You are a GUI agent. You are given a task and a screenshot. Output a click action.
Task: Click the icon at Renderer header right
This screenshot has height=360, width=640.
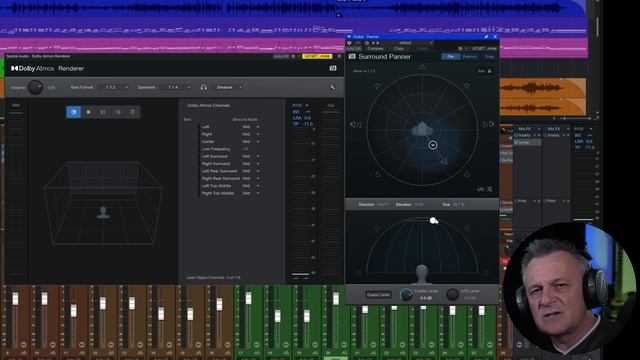[333, 68]
